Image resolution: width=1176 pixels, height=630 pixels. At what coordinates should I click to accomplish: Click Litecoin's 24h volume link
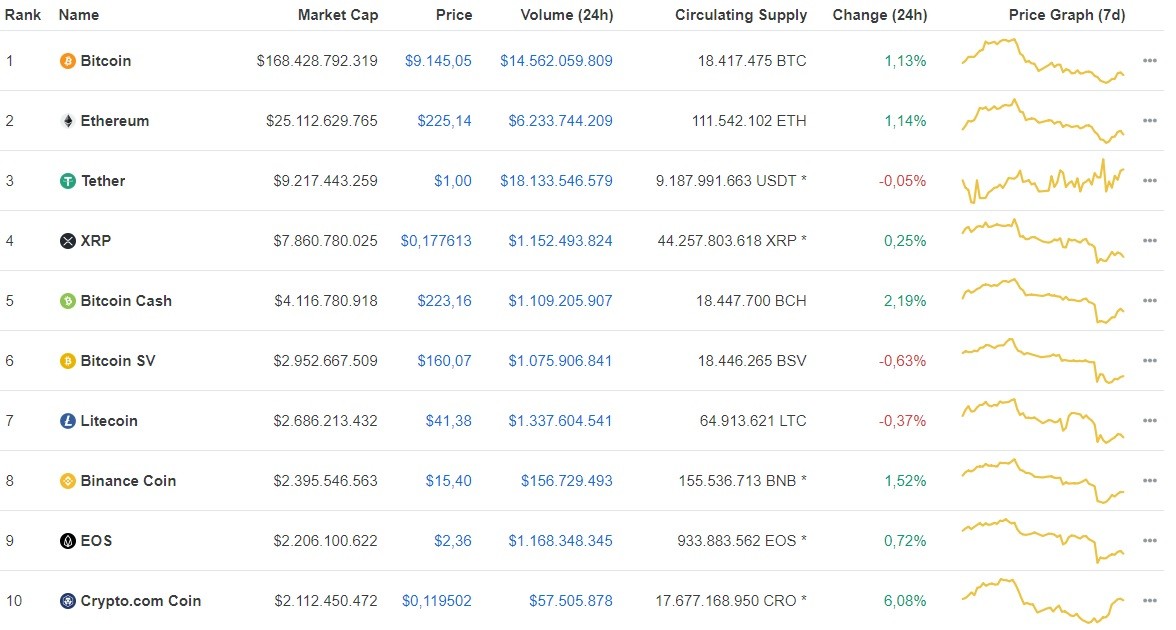tap(559, 421)
